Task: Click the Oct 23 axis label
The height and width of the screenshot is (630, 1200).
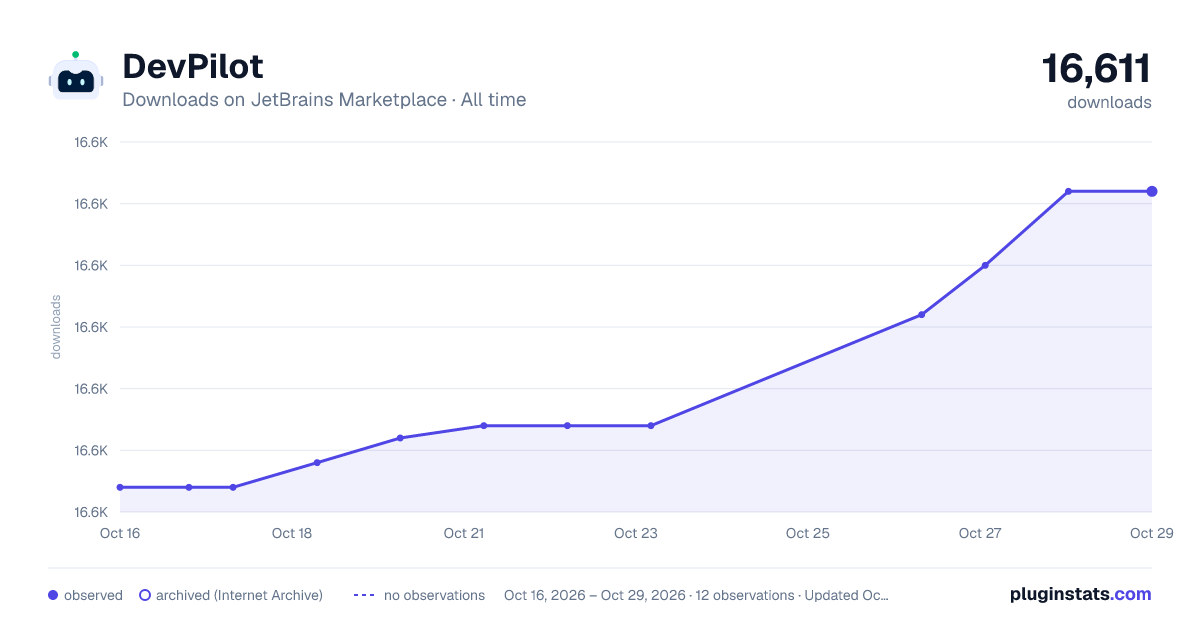Action: click(636, 533)
